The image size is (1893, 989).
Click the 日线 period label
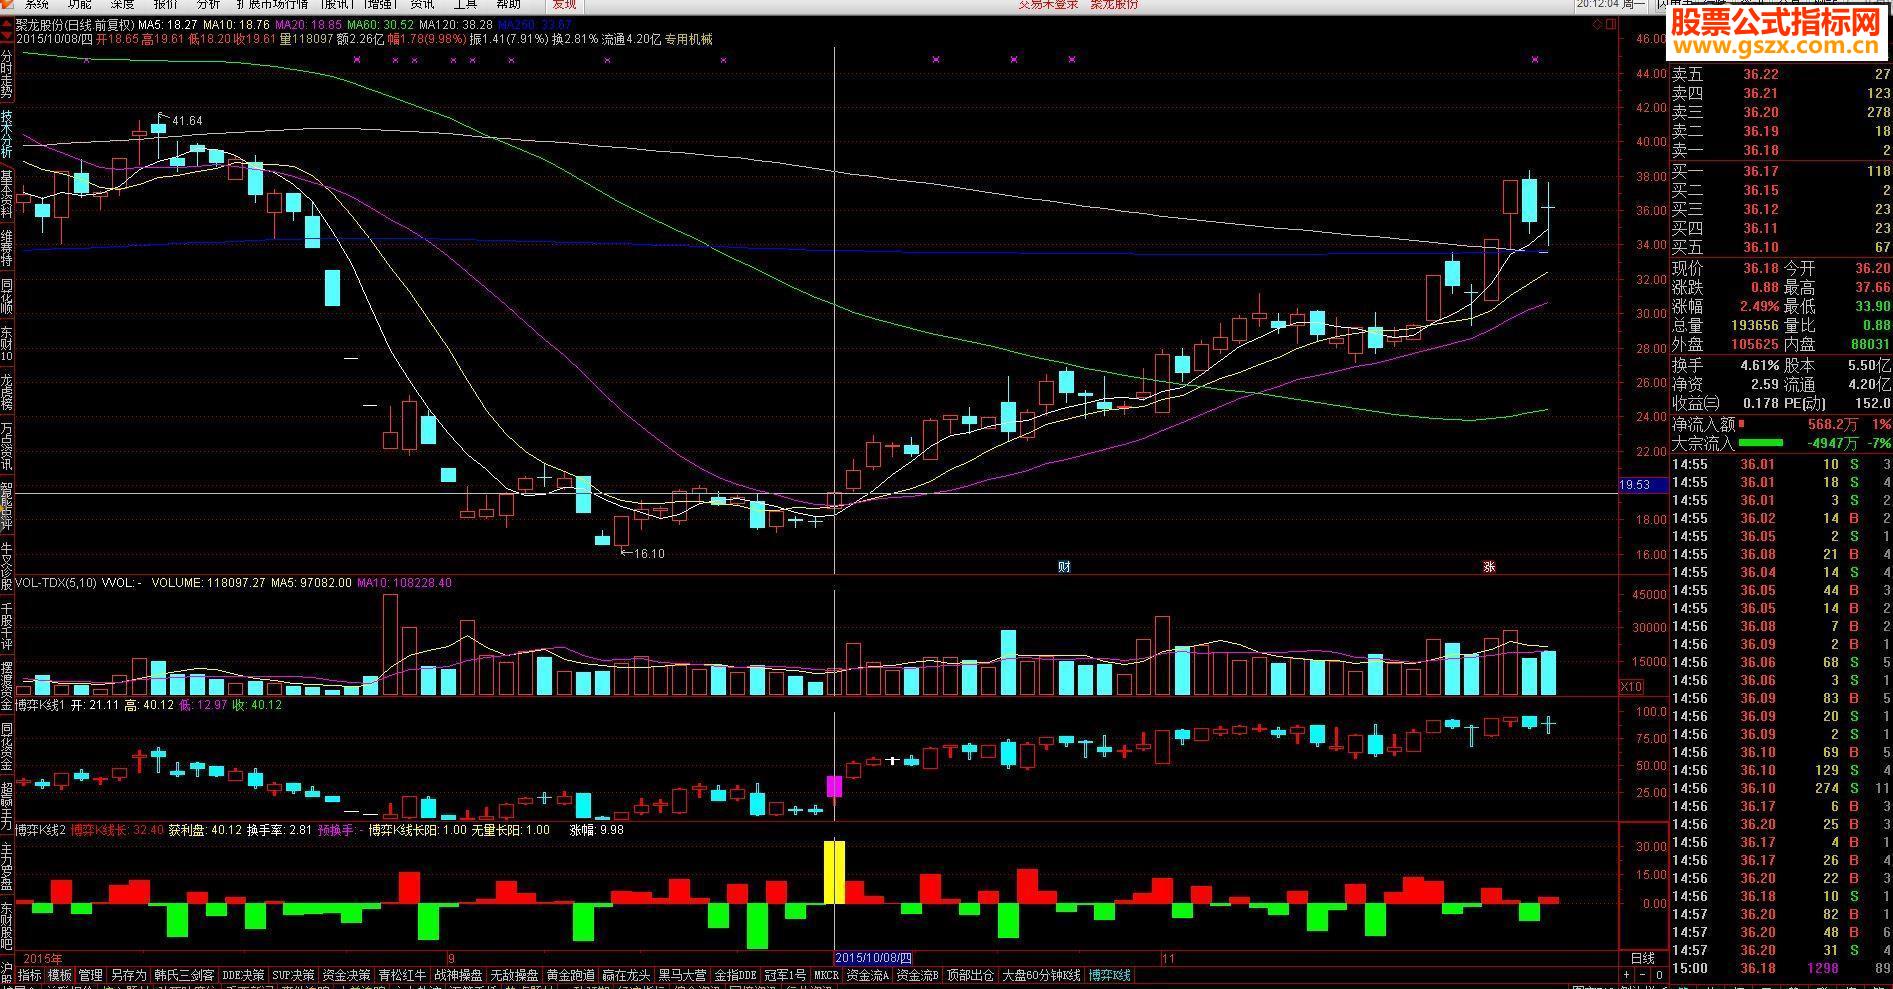point(1642,958)
